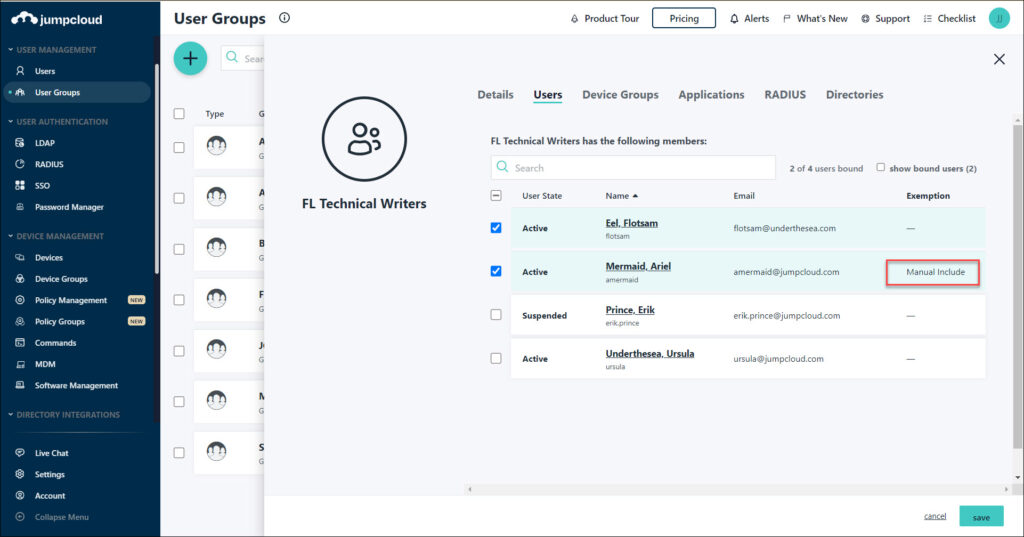Image resolution: width=1024 pixels, height=537 pixels.
Task: Open Support
Action: tap(886, 18)
